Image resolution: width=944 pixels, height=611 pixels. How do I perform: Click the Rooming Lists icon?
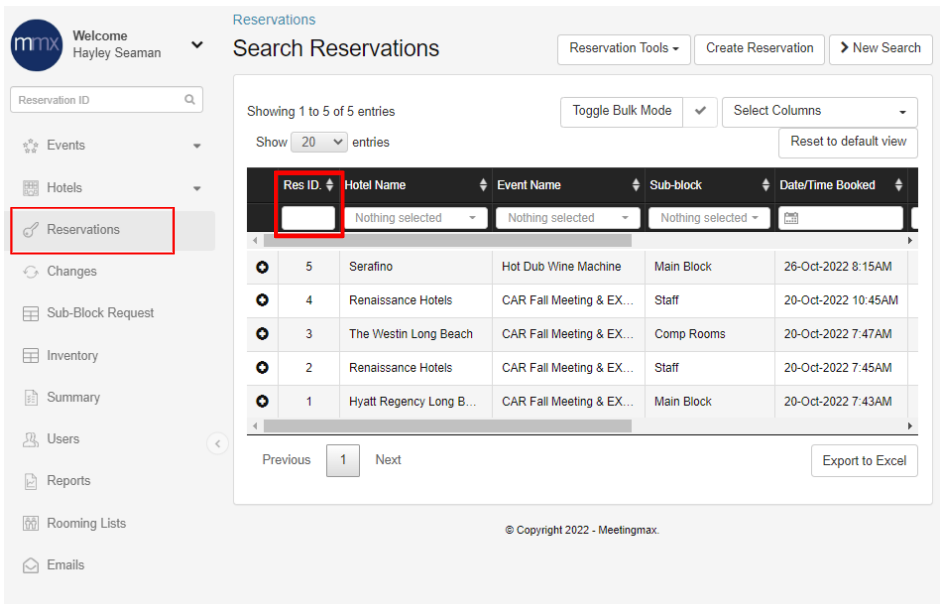(x=31, y=523)
